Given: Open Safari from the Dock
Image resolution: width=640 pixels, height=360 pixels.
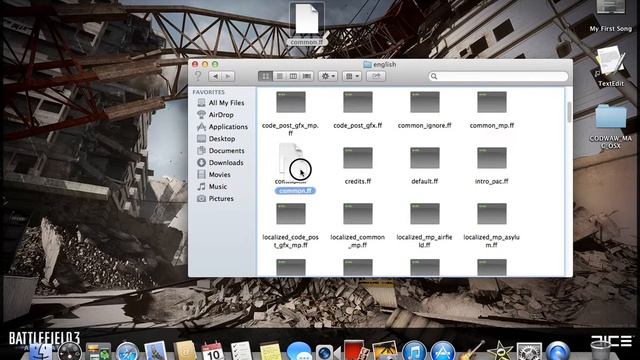Looking at the screenshot, I should pyautogui.click(x=127, y=351).
